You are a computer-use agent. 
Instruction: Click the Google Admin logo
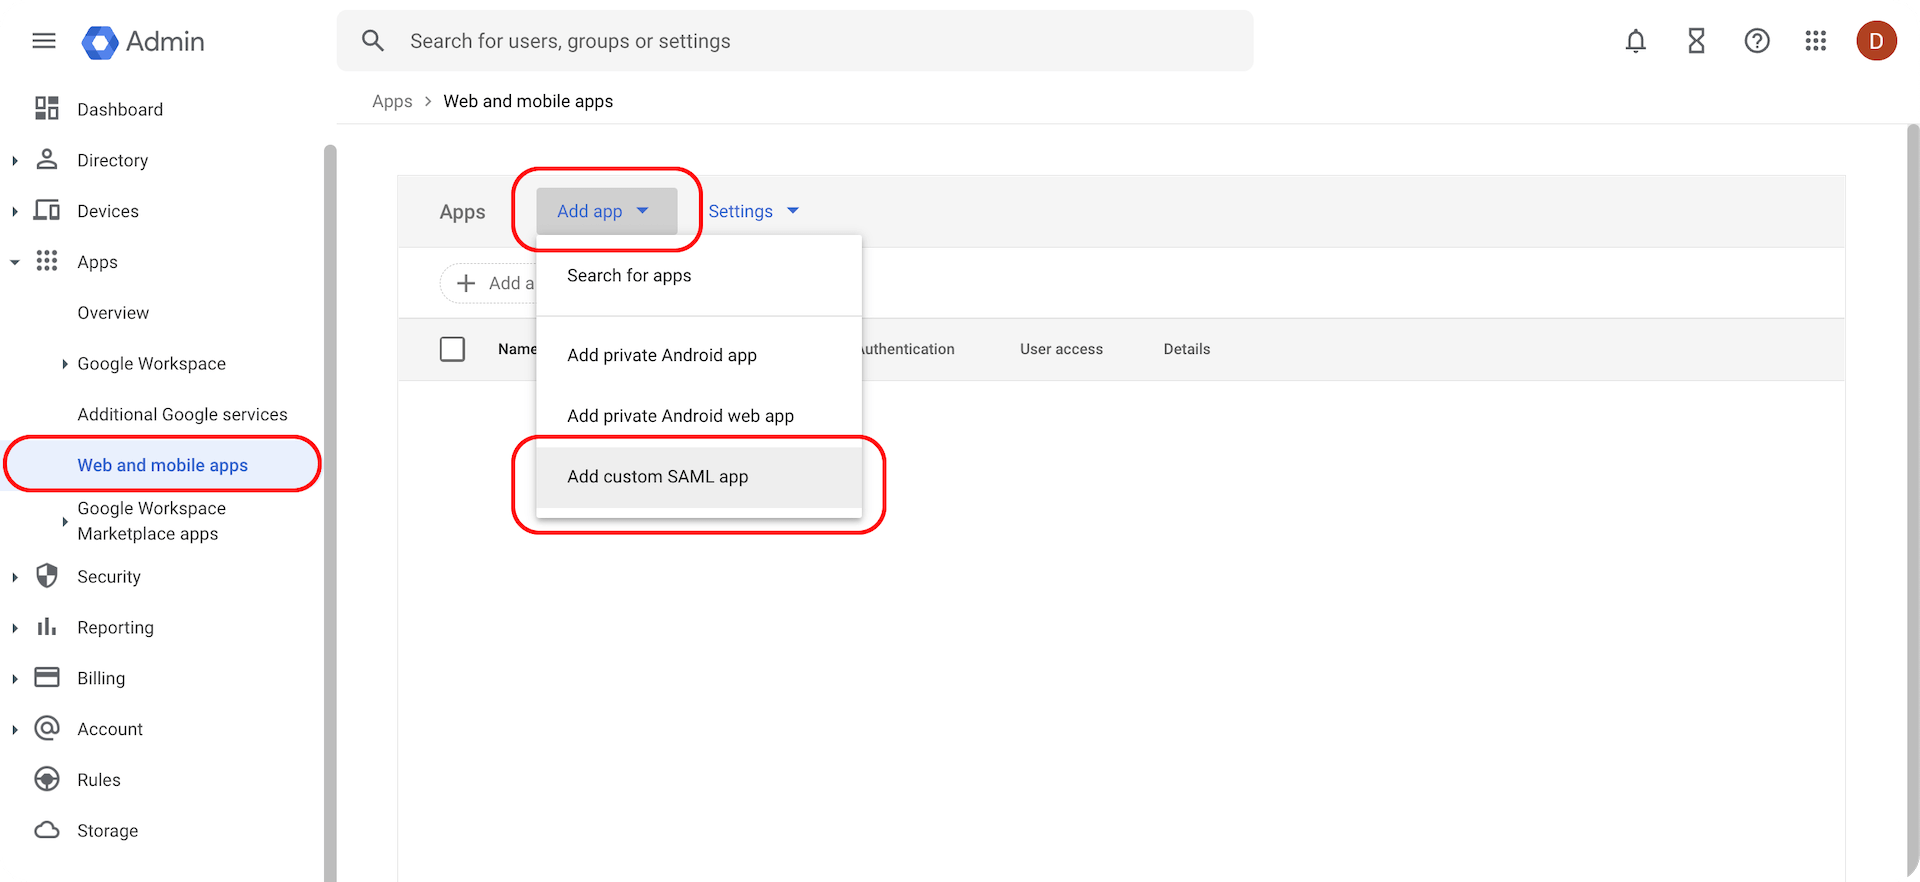point(143,41)
